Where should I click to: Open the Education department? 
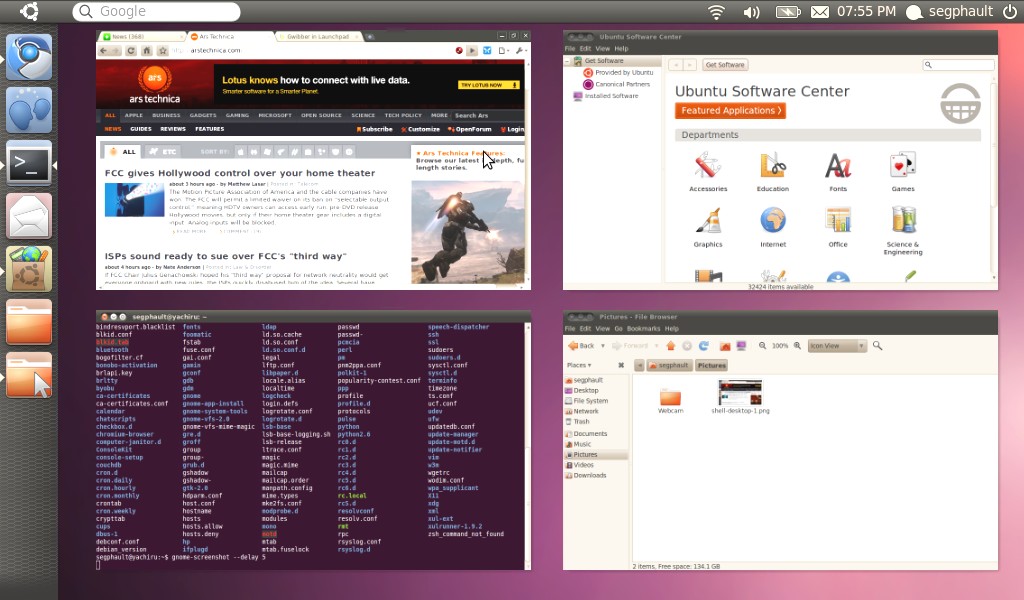pyautogui.click(x=773, y=172)
